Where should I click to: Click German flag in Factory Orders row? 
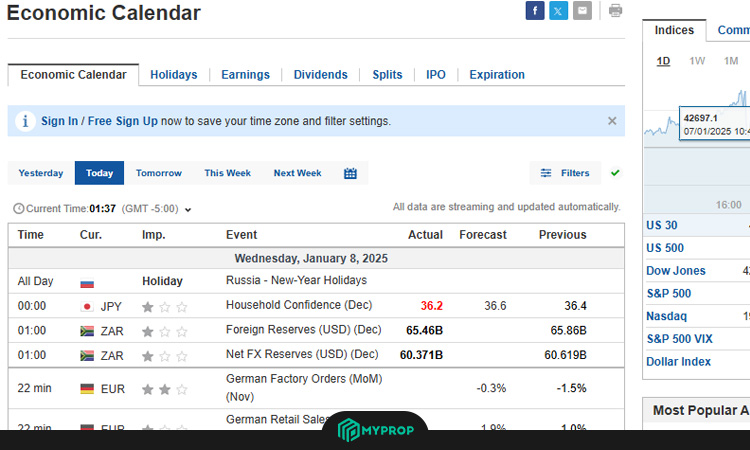[x=87, y=389]
